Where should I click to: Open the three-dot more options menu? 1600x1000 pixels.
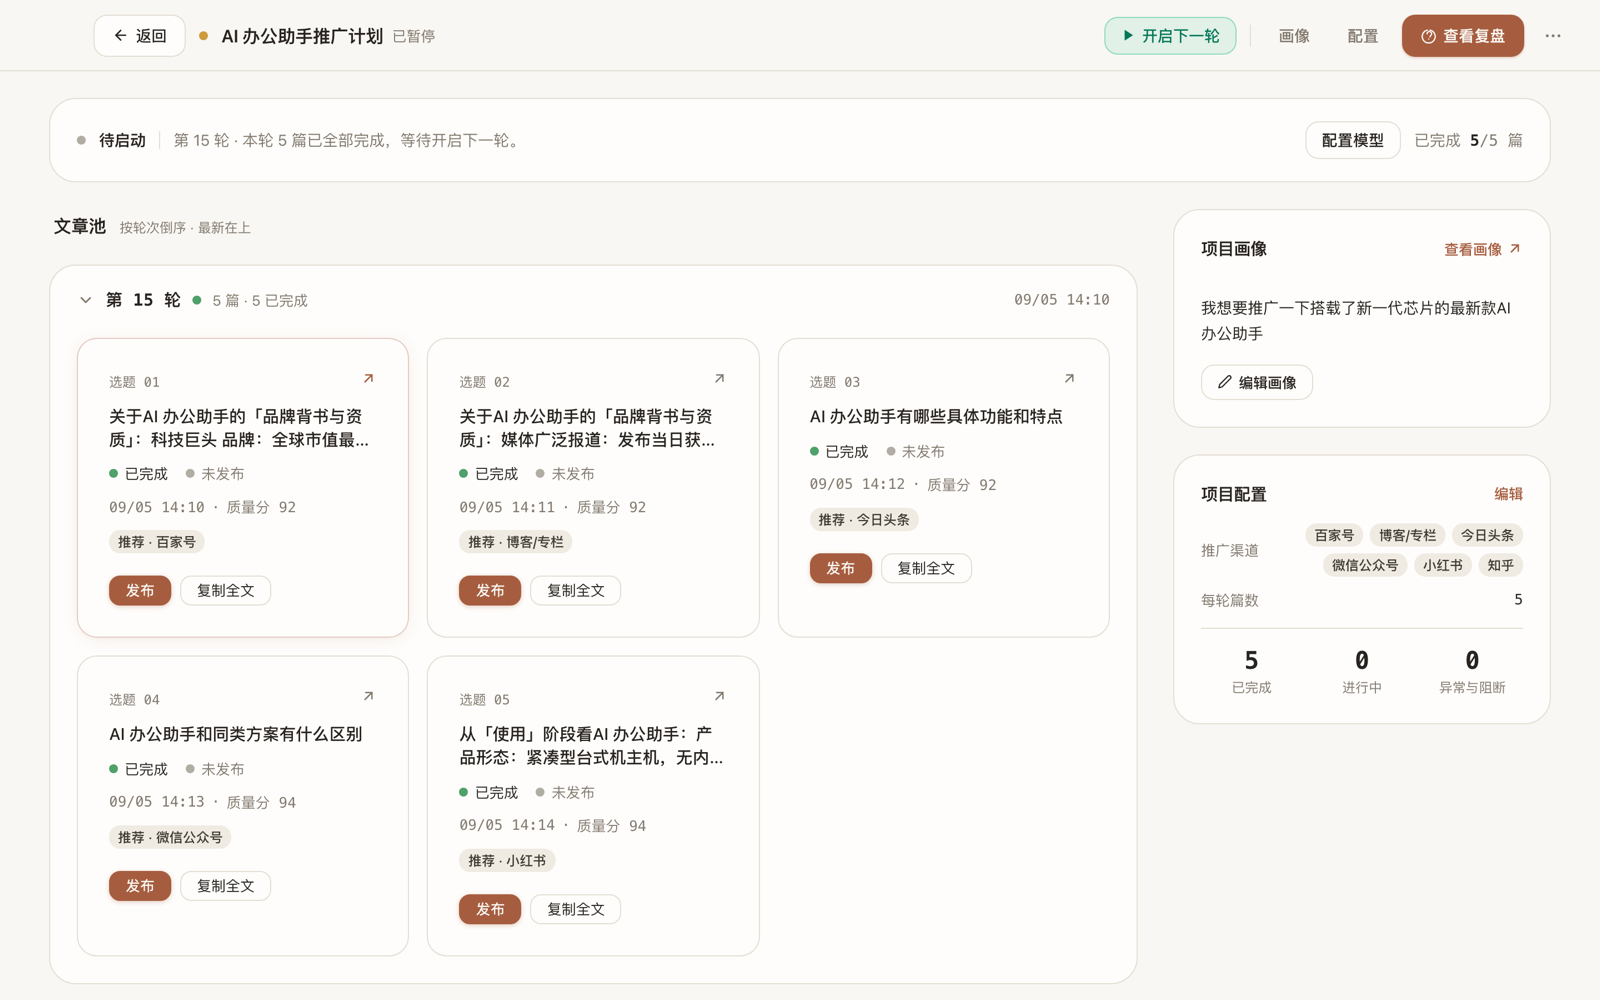click(x=1553, y=36)
